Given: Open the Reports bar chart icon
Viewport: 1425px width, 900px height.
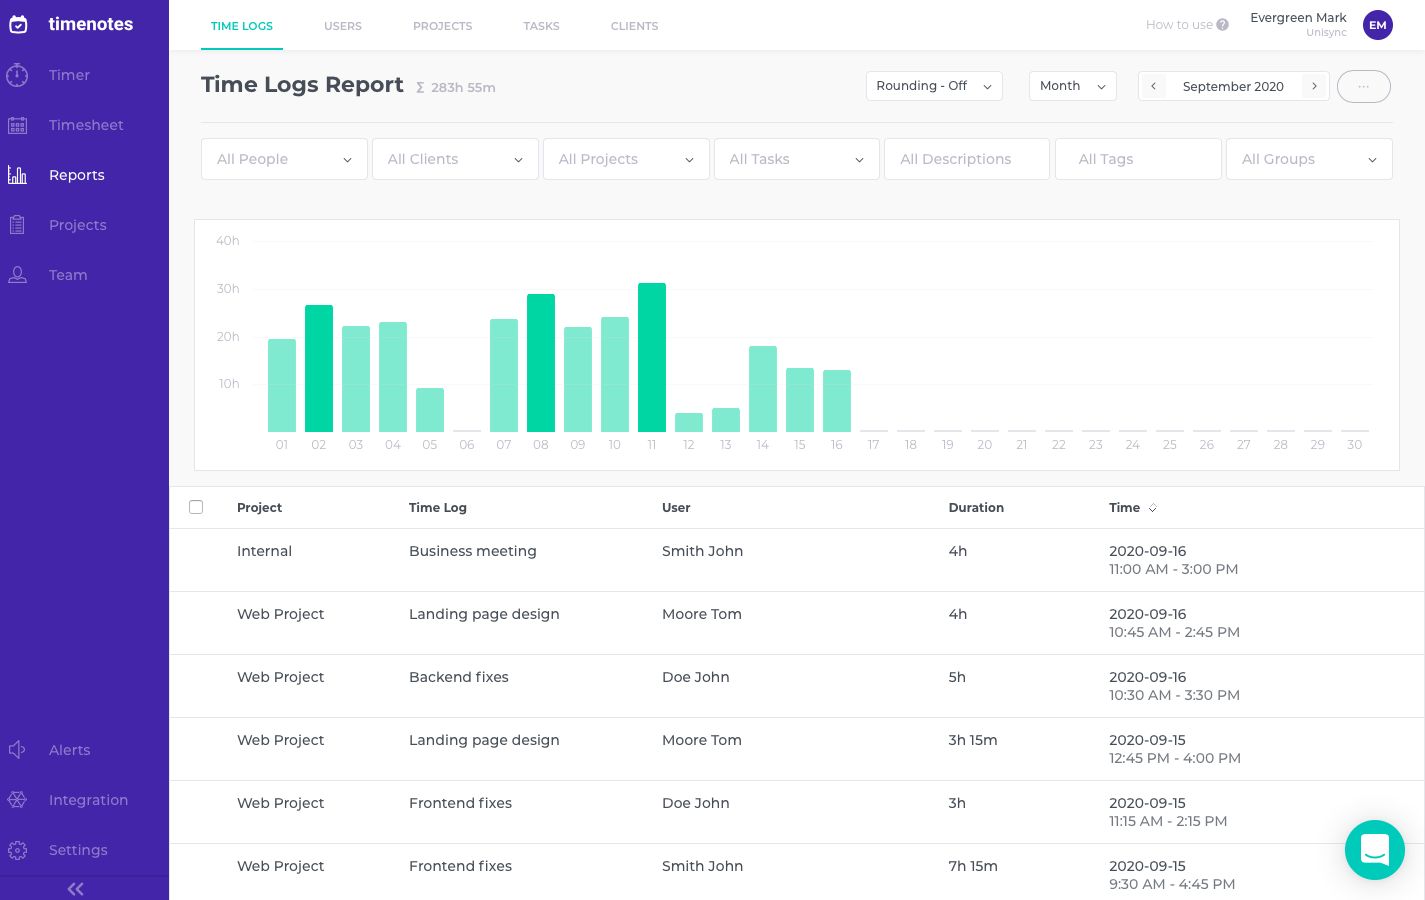Looking at the screenshot, I should (17, 175).
